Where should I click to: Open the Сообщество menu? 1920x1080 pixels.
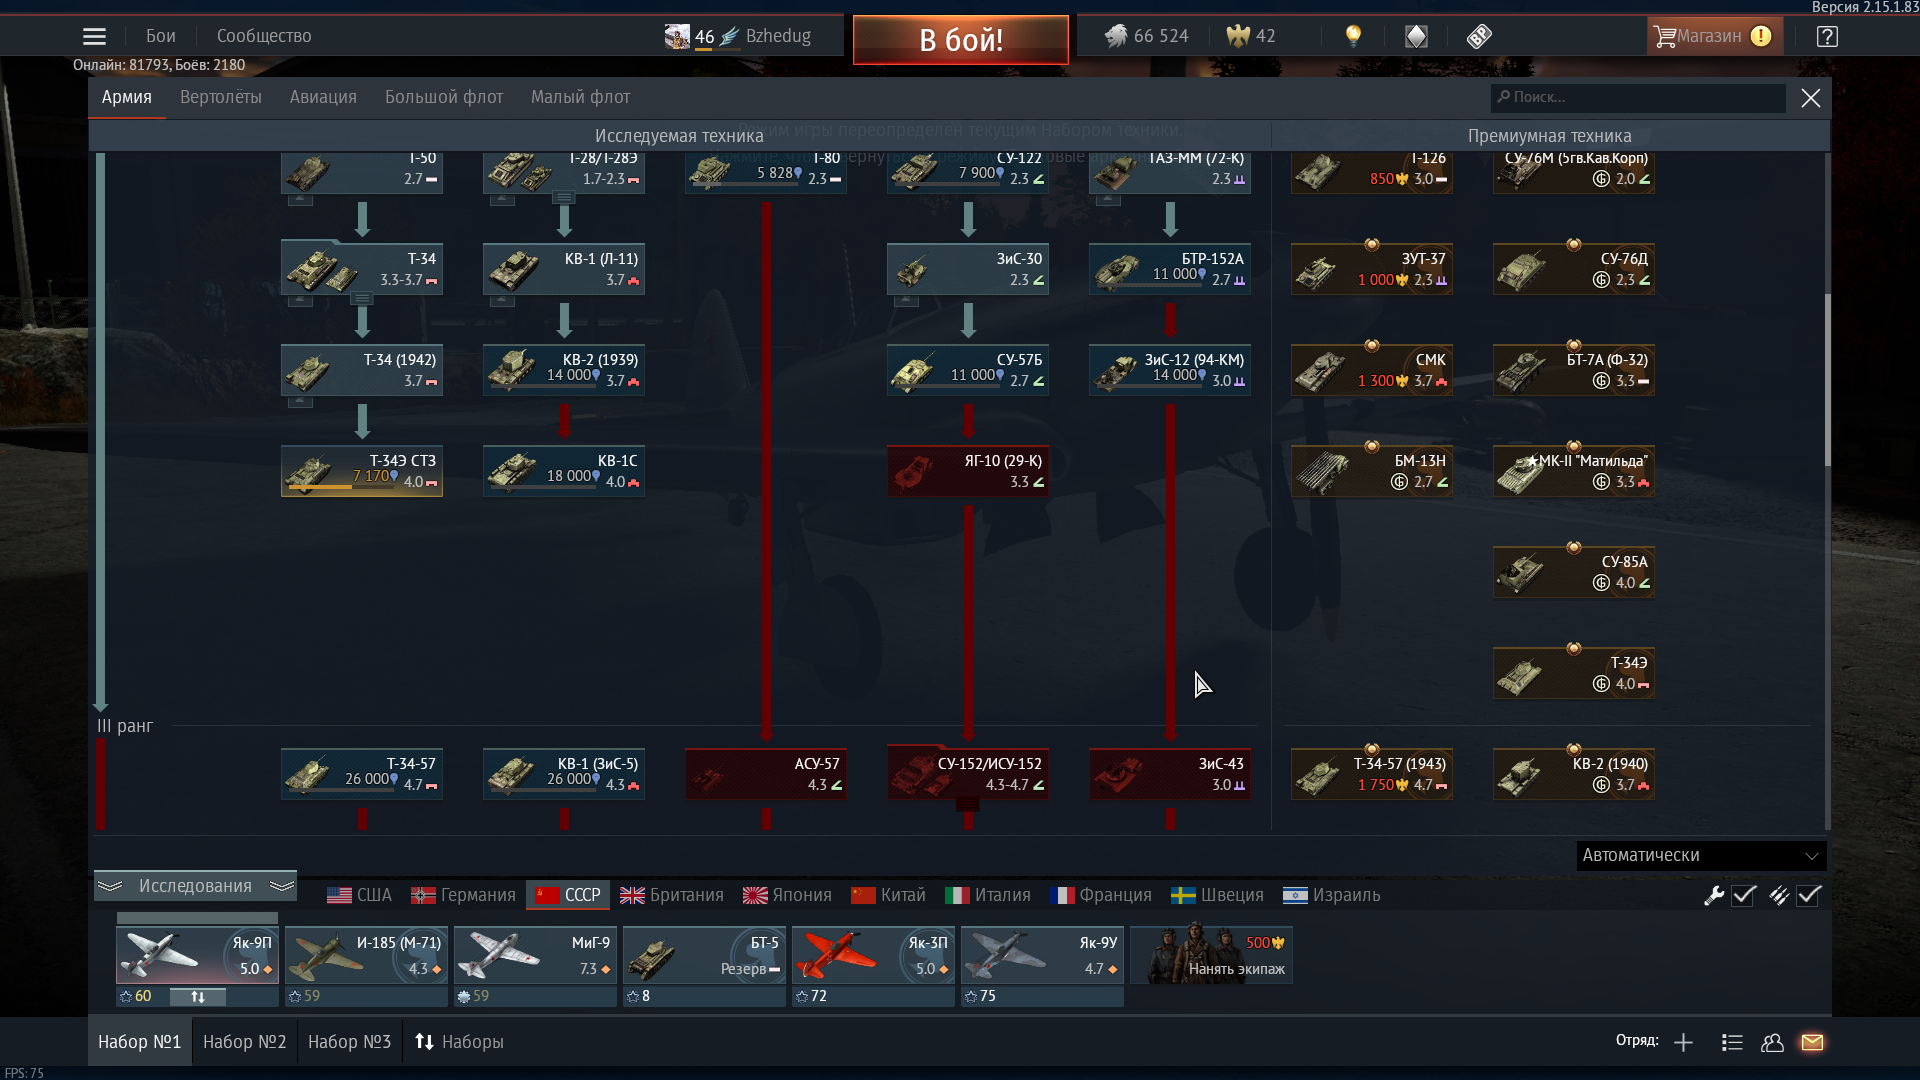264,36
